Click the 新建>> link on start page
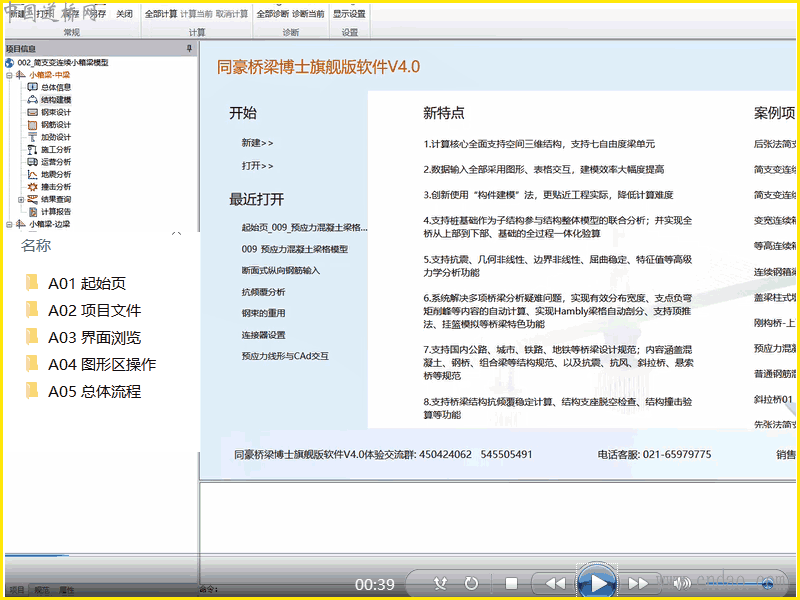The image size is (800, 600). click(257, 143)
